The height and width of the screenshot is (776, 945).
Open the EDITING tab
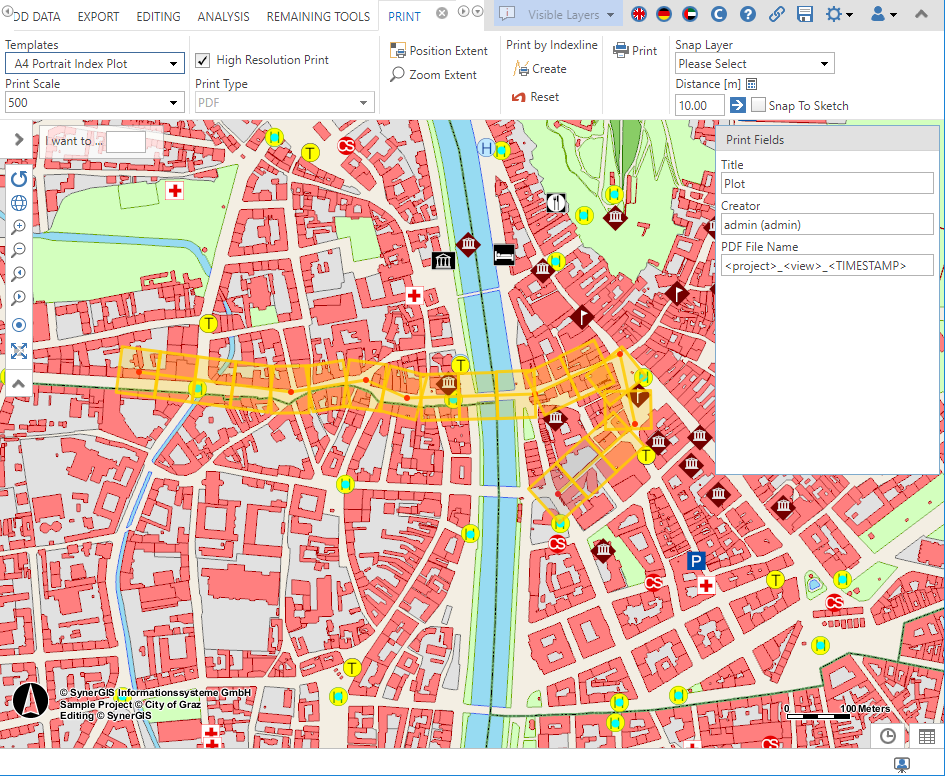(158, 17)
